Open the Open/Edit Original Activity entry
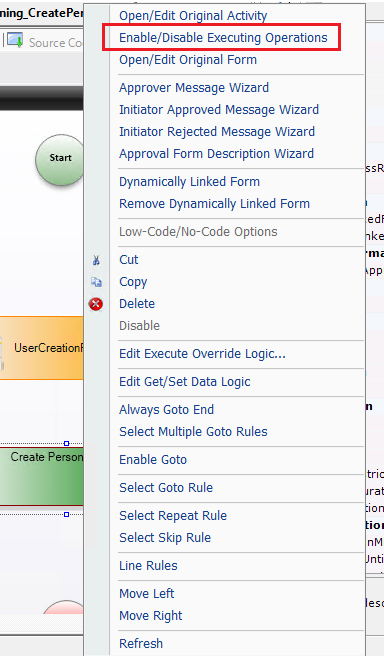Image resolution: width=384 pixels, height=656 pixels. click(193, 15)
